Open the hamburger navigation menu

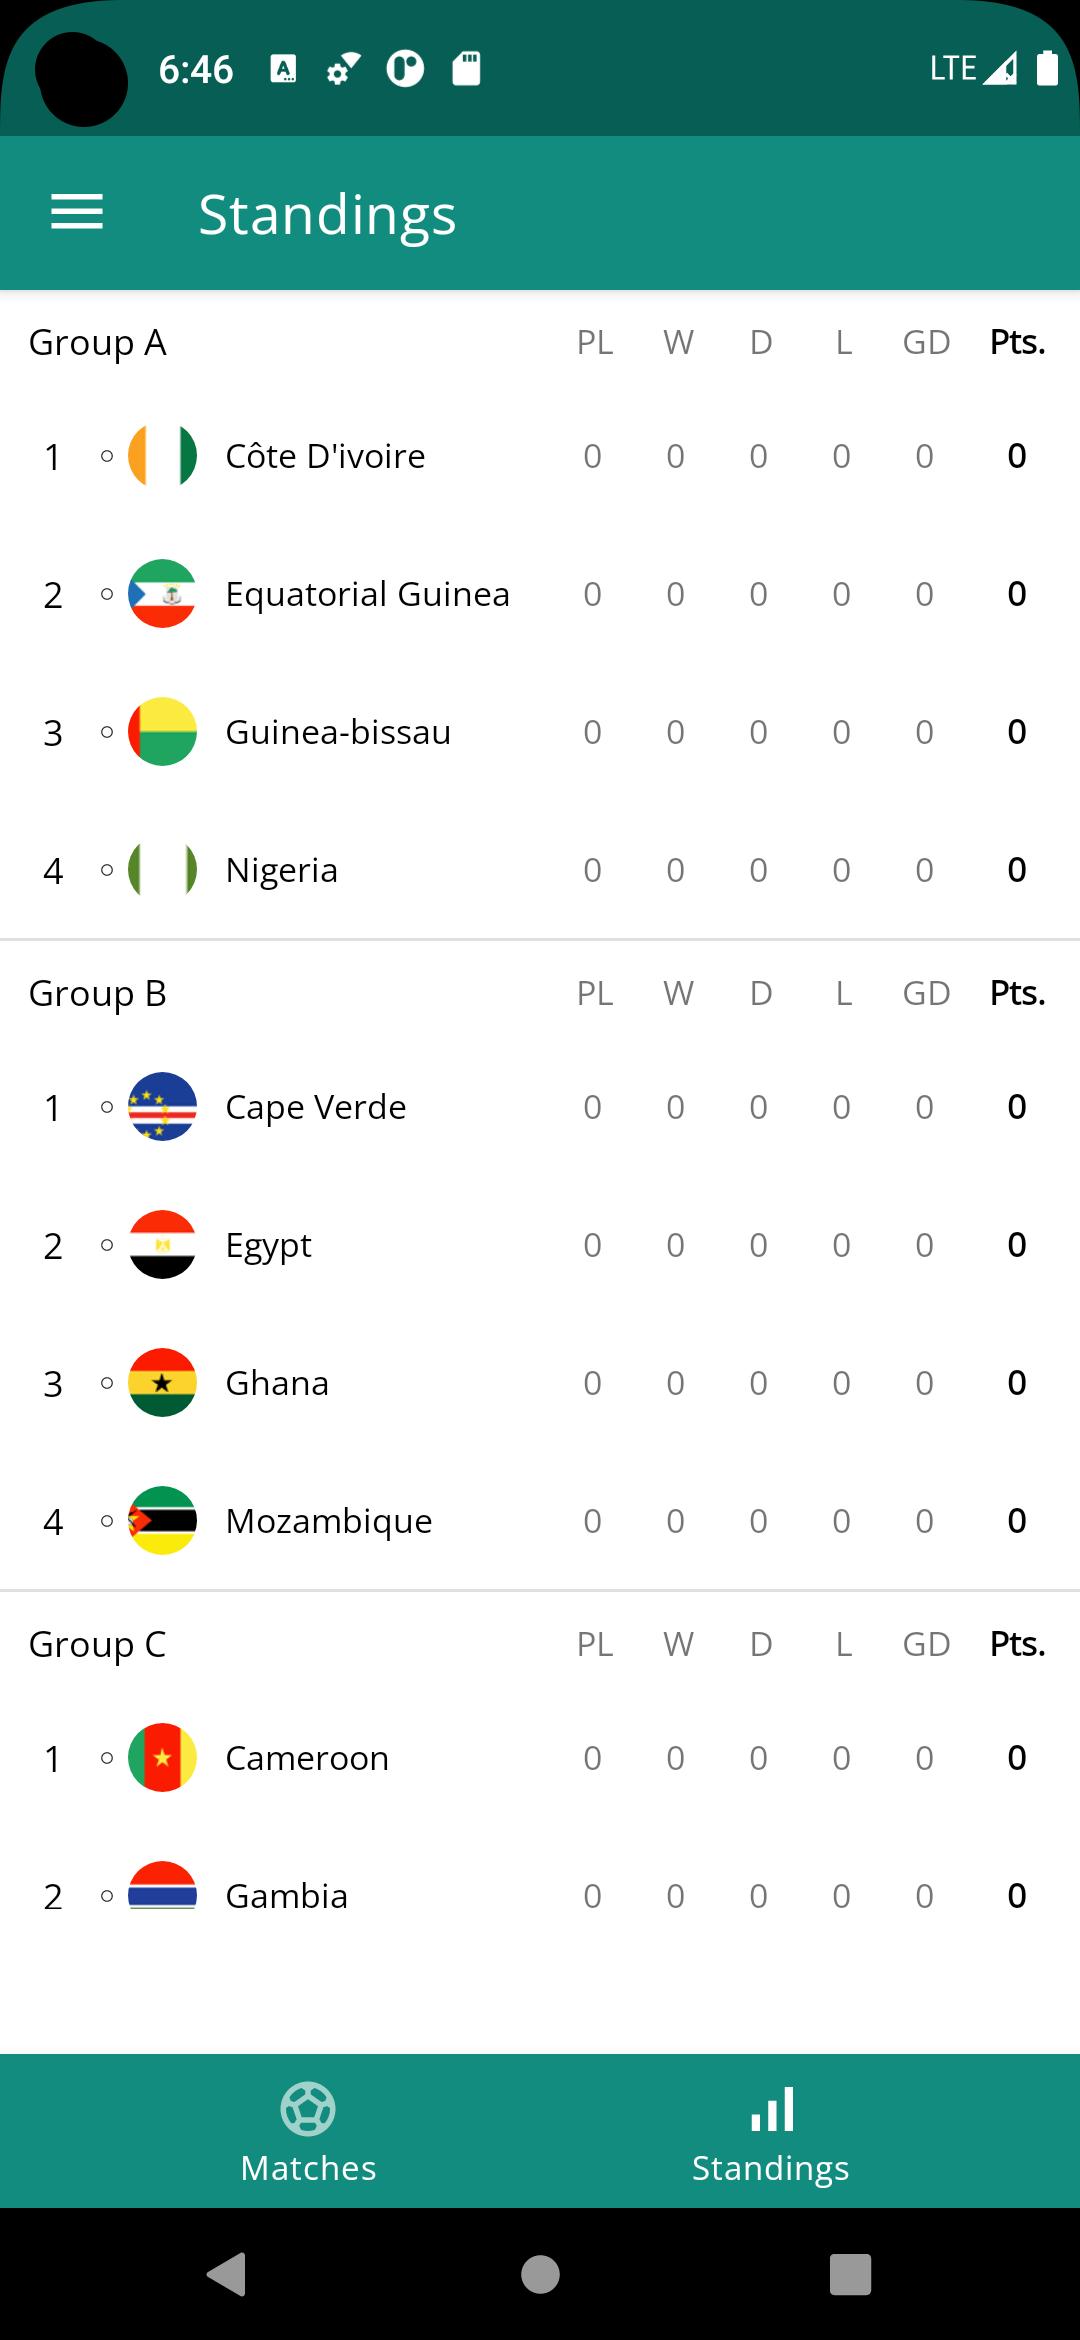click(77, 212)
